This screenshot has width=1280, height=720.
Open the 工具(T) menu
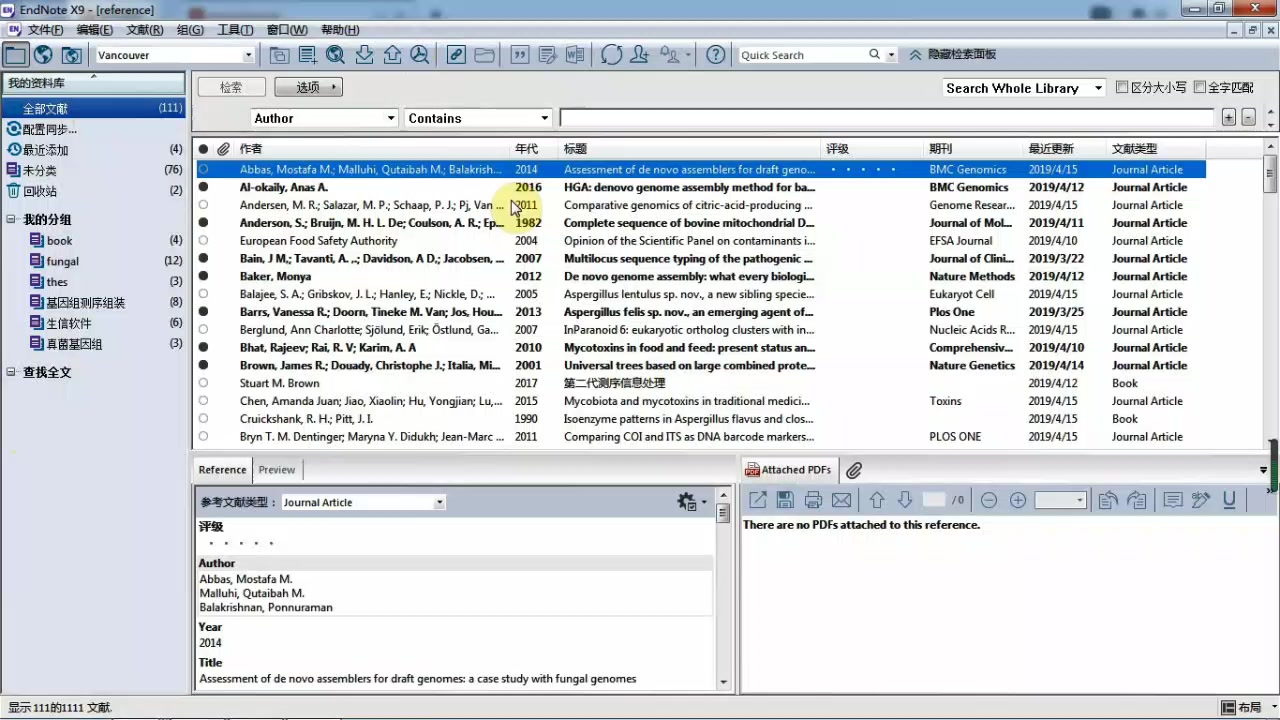tap(235, 30)
